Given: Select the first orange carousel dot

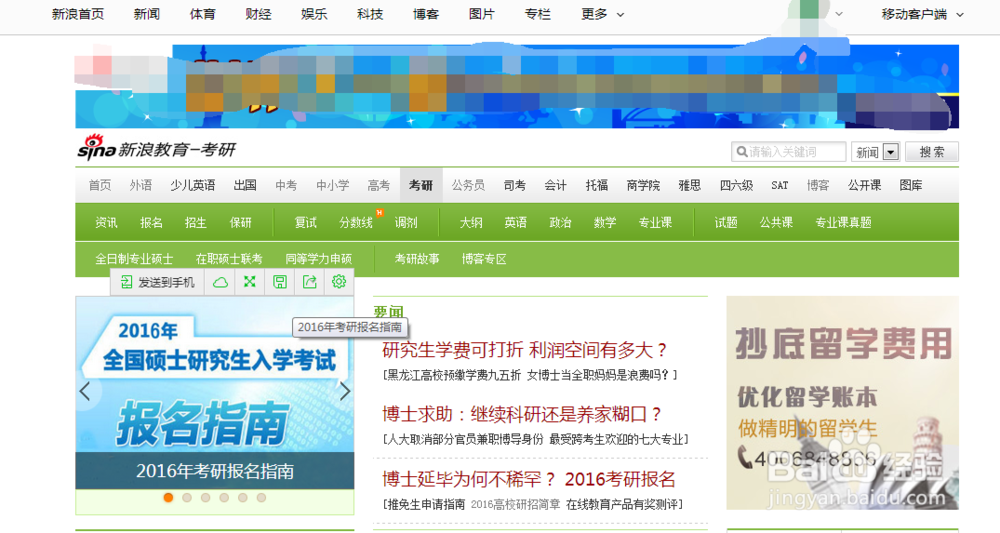Looking at the screenshot, I should [168, 497].
